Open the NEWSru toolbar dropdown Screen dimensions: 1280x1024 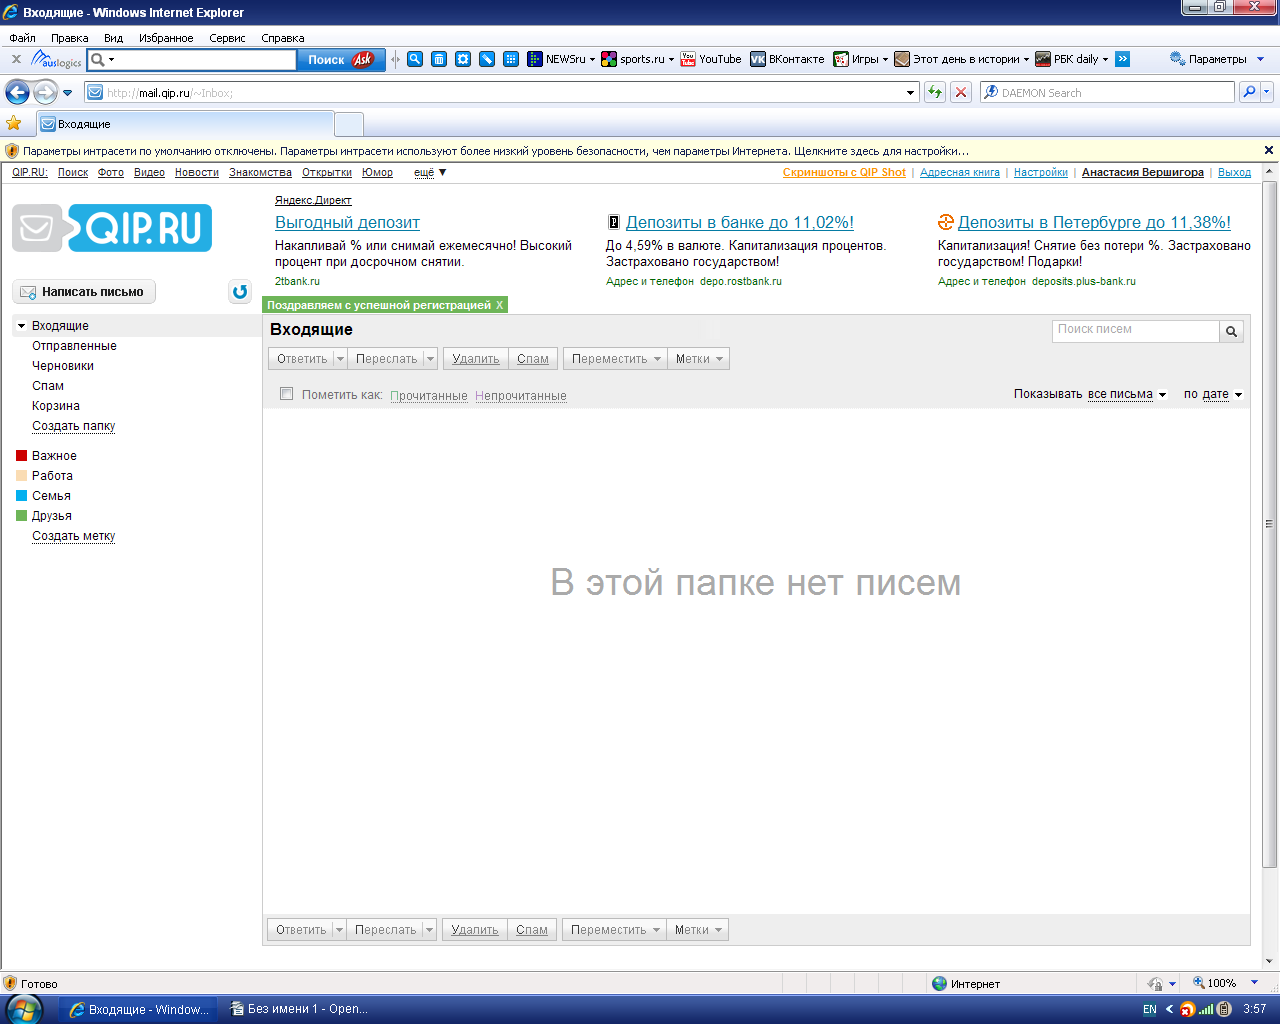[592, 59]
